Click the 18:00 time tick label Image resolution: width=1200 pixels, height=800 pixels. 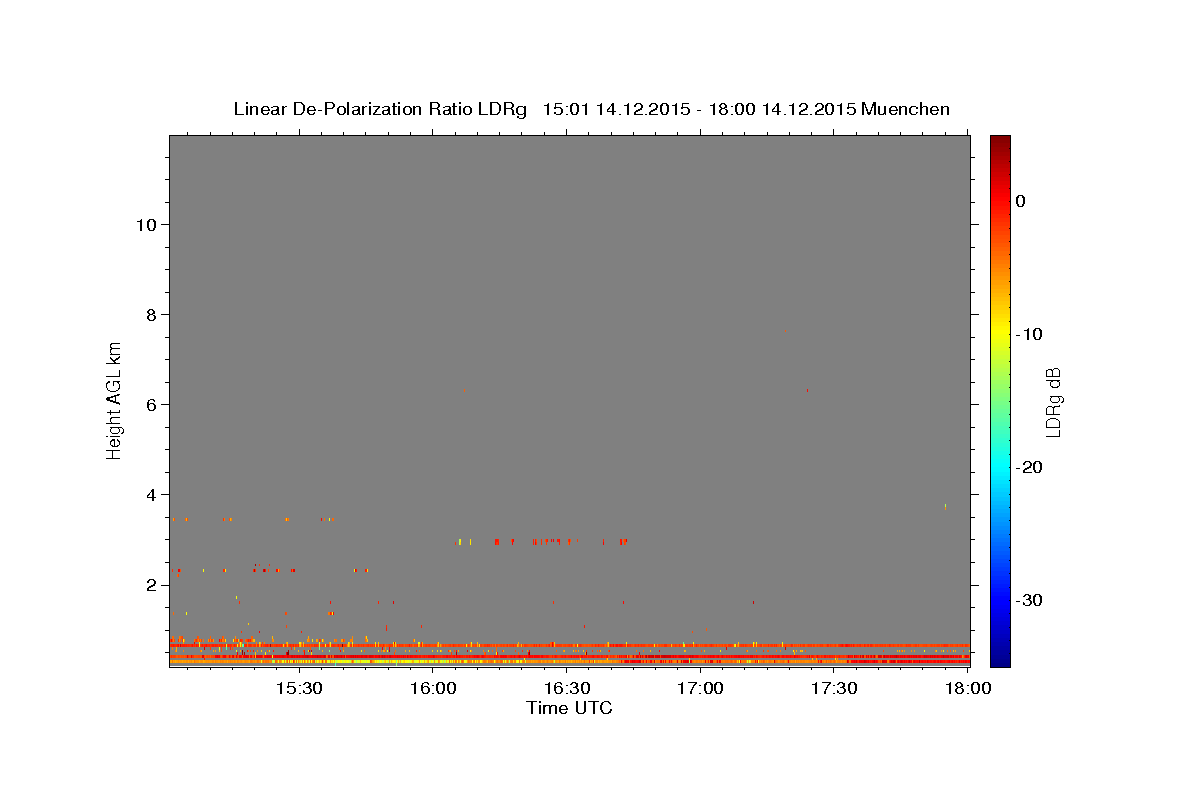tap(969, 689)
